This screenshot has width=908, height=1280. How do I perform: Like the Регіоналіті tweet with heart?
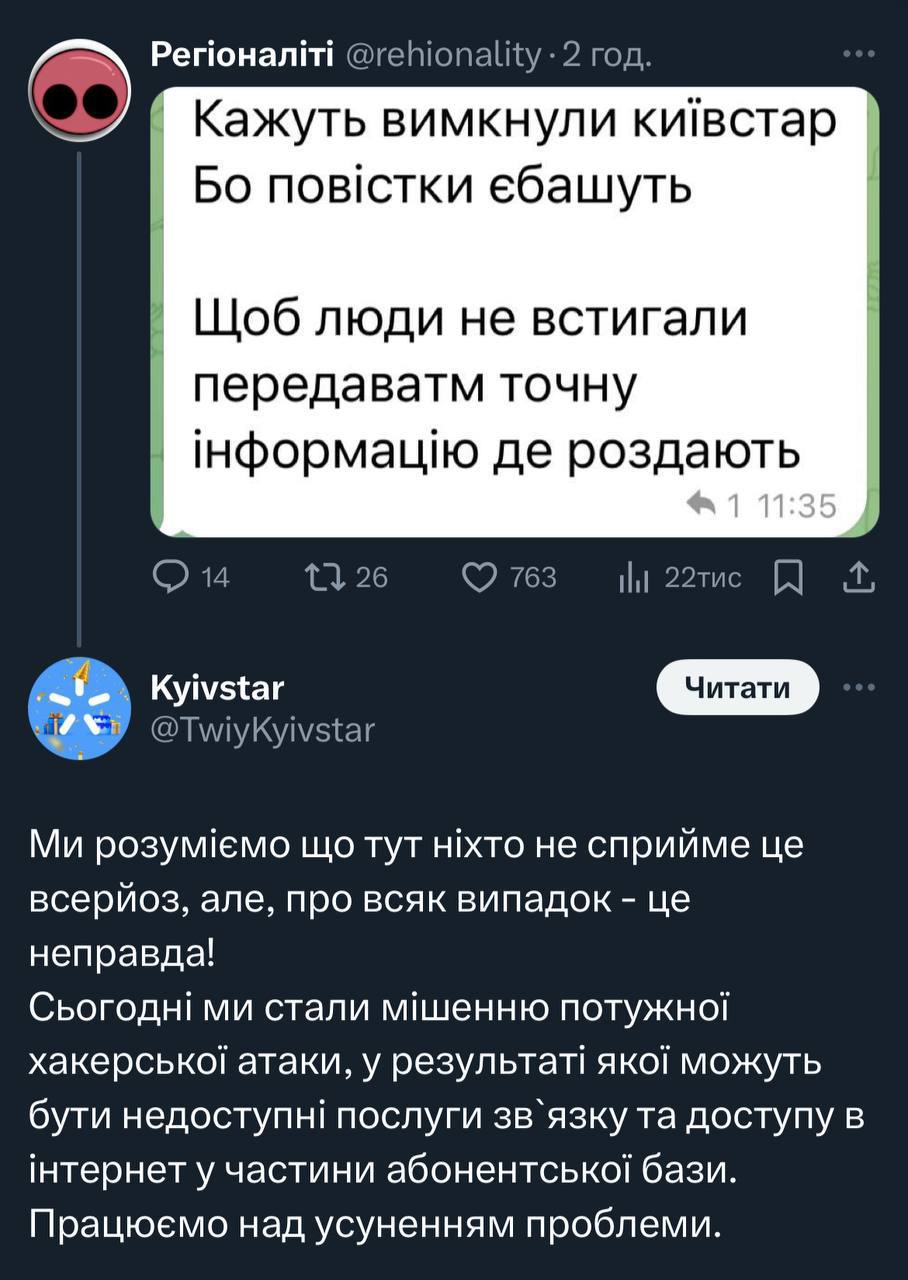[x=481, y=577]
